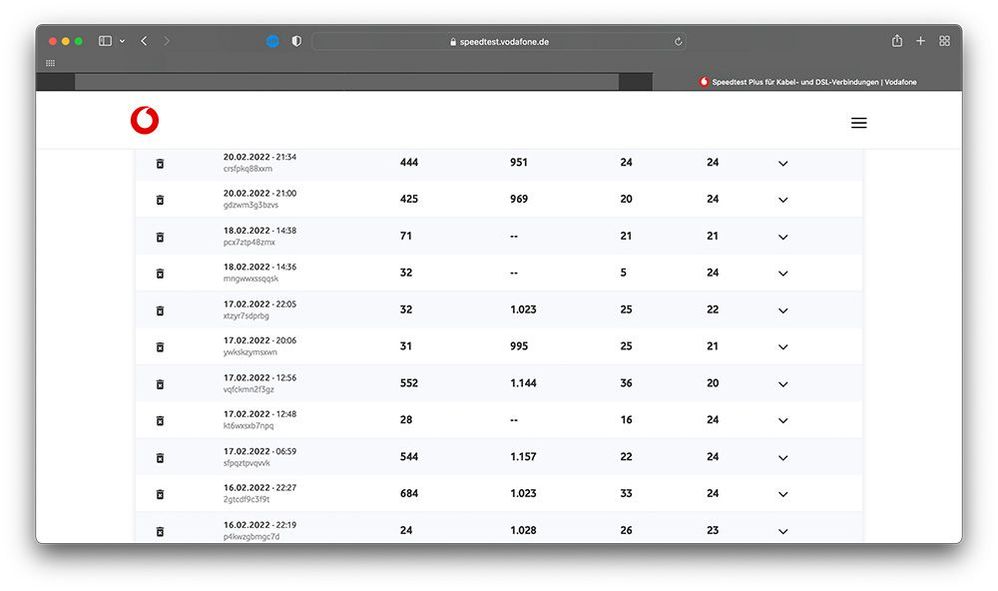Delete the 20.02.2022 21:34 test entry
998x591 pixels.
pyautogui.click(x=160, y=163)
